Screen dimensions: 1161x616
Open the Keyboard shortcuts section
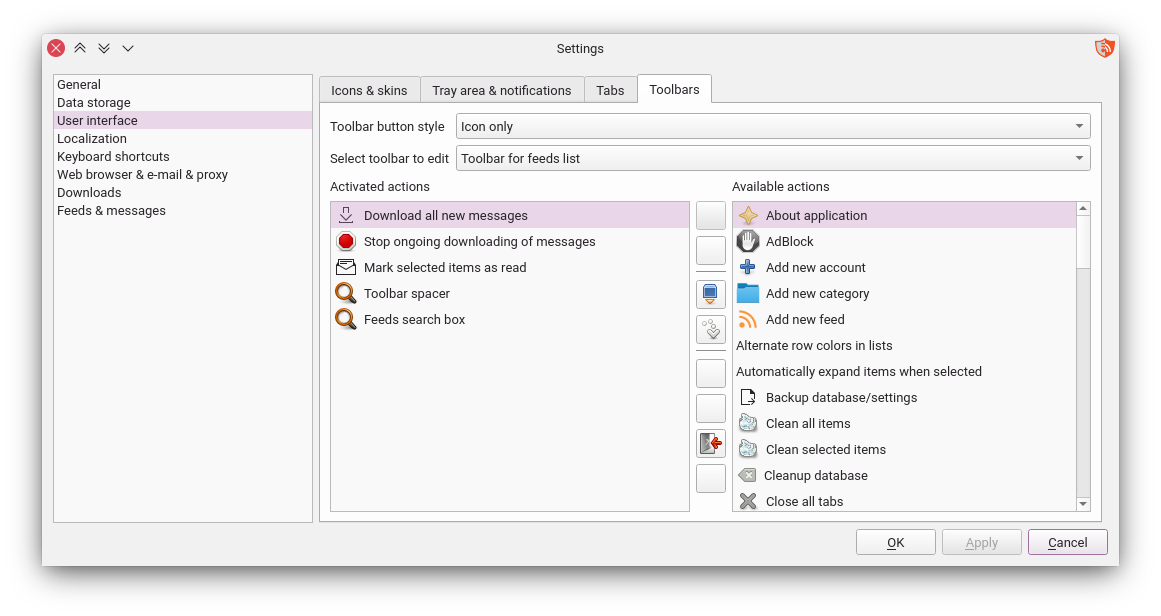[x=183, y=156]
